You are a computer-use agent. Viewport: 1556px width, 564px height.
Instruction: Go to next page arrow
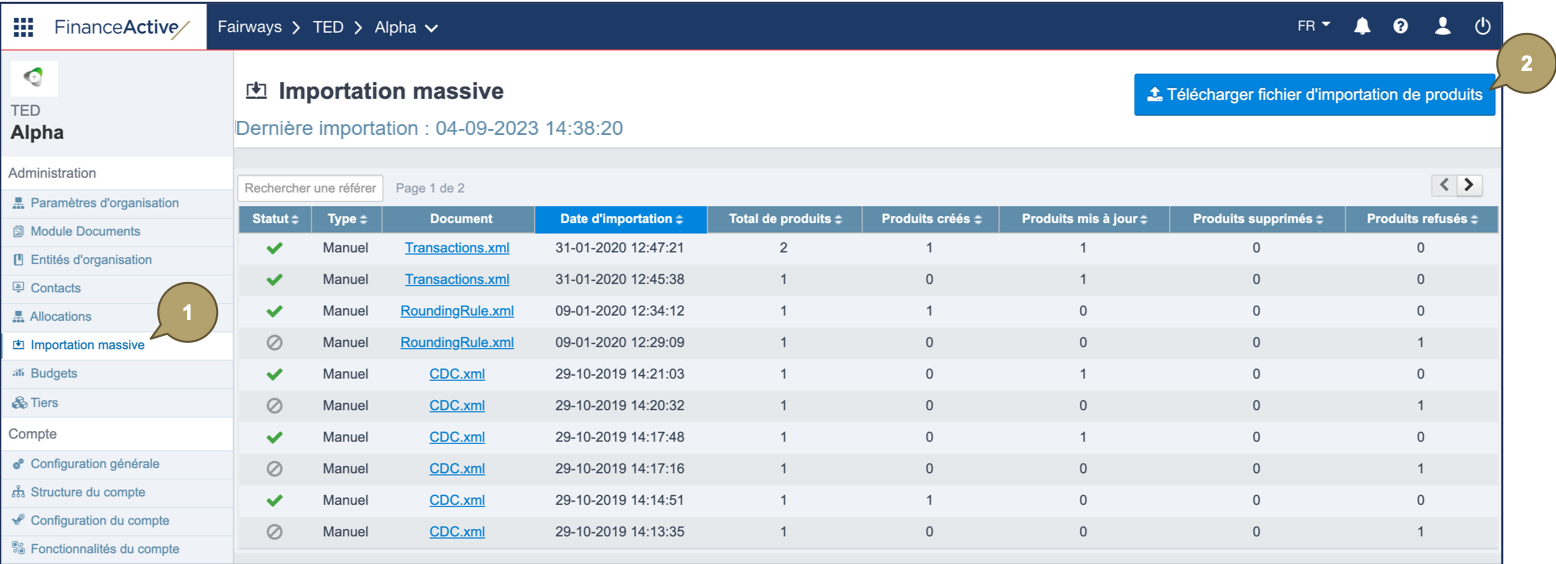[x=1470, y=185]
